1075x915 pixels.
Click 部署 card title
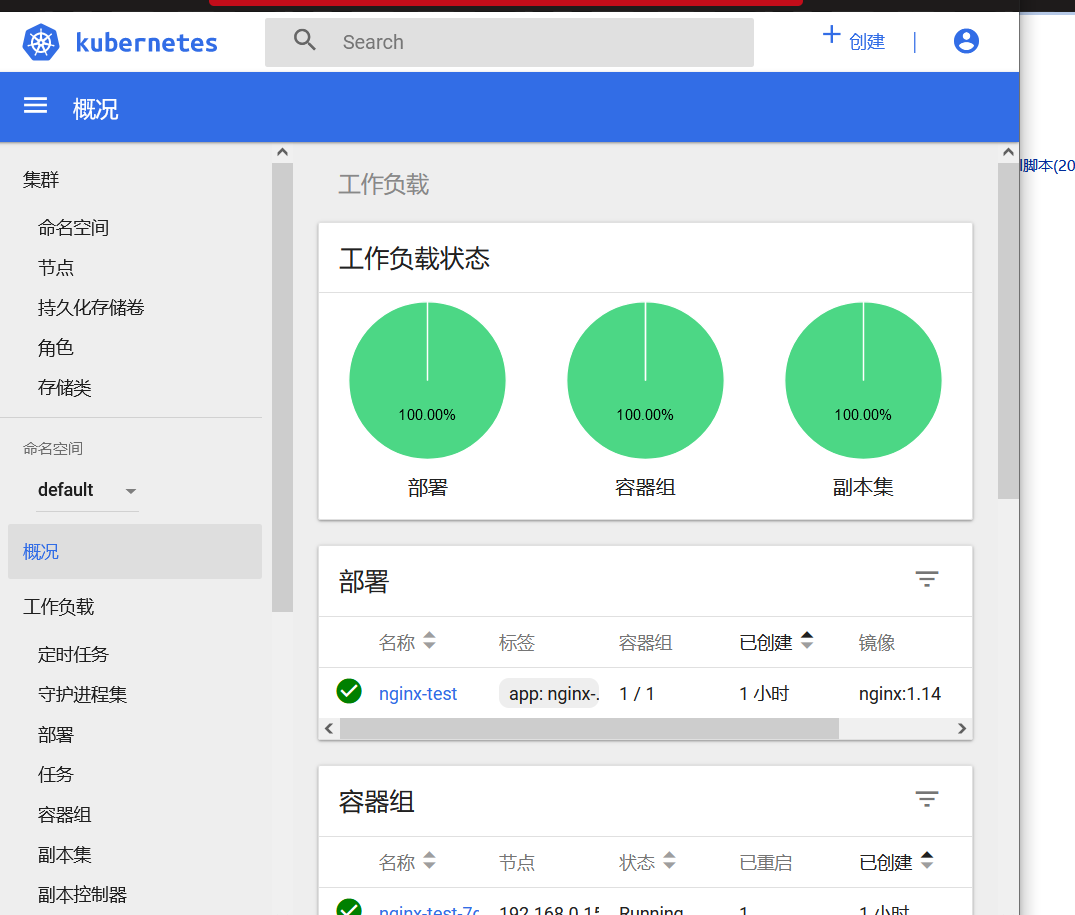click(x=364, y=581)
